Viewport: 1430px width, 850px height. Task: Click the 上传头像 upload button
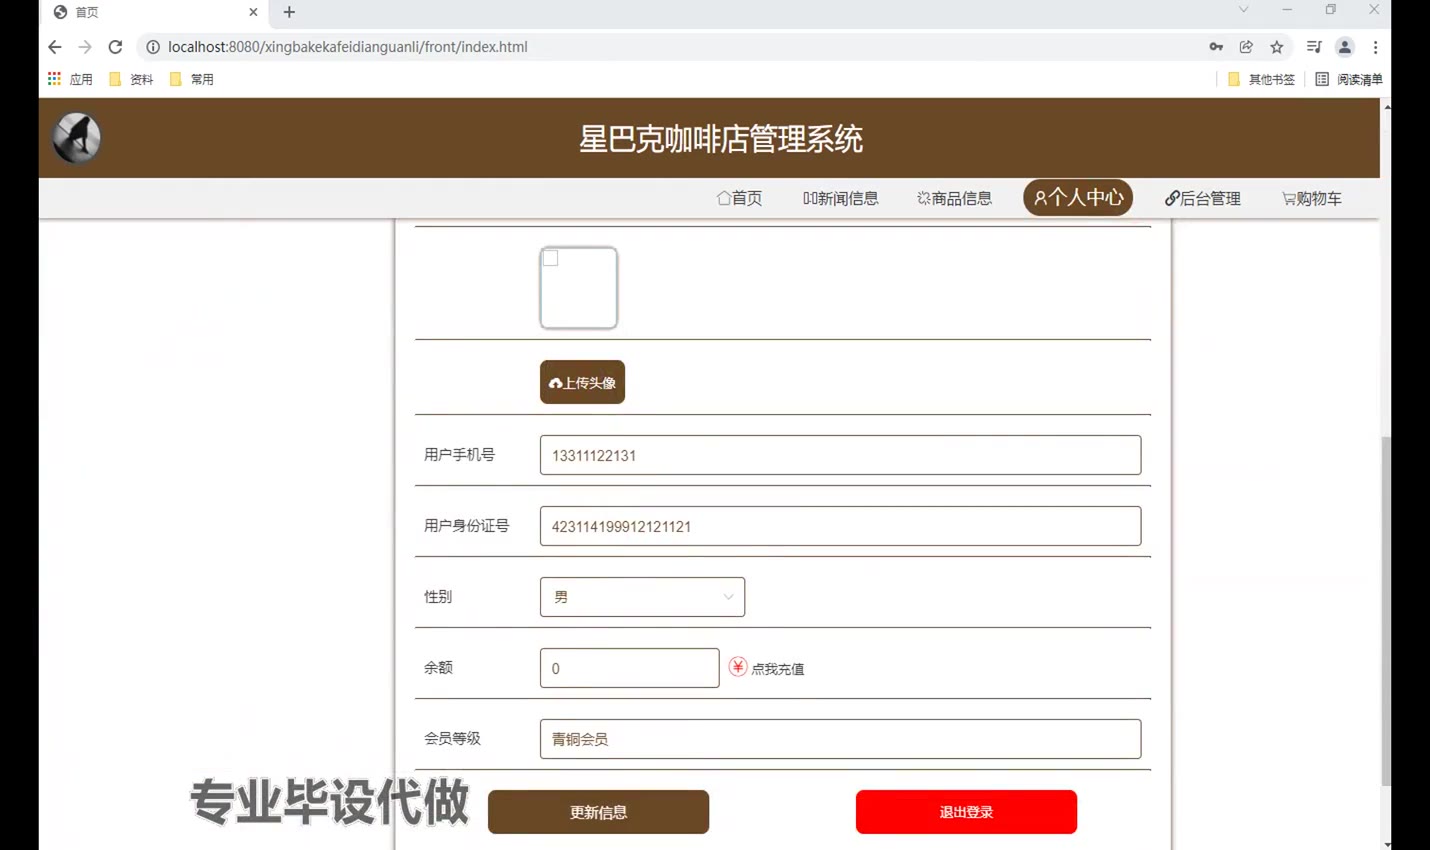[x=582, y=382]
